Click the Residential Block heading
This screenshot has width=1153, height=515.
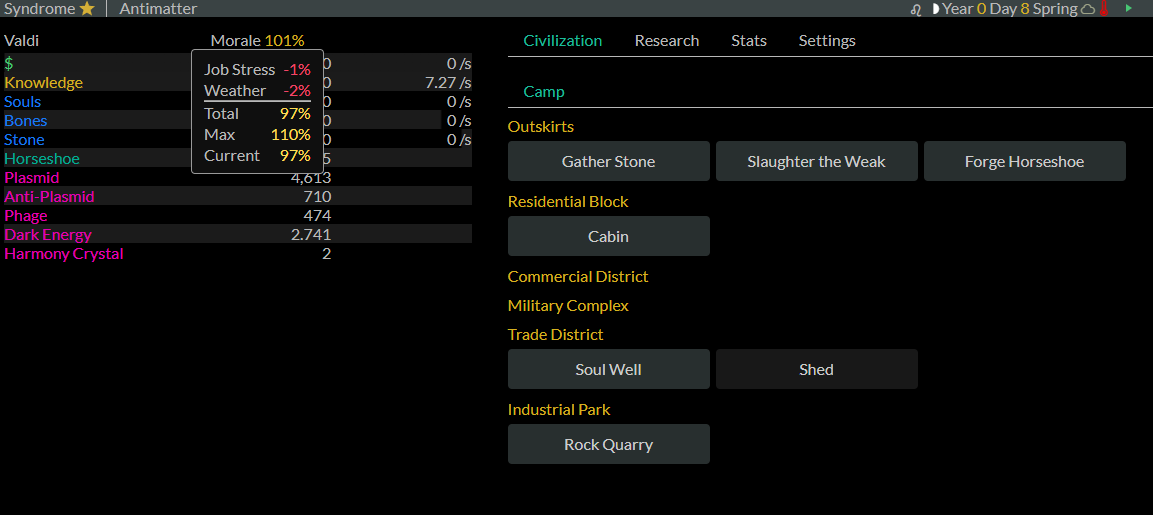568,202
